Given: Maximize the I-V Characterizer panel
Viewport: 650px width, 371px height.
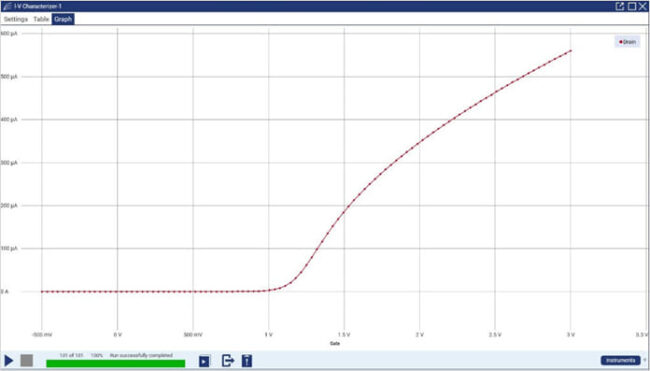Looking at the screenshot, I should [x=631, y=6].
